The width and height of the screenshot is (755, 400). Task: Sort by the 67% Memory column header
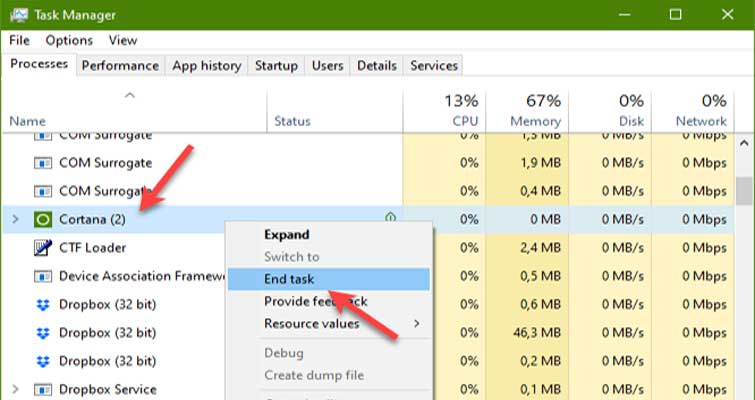527,111
